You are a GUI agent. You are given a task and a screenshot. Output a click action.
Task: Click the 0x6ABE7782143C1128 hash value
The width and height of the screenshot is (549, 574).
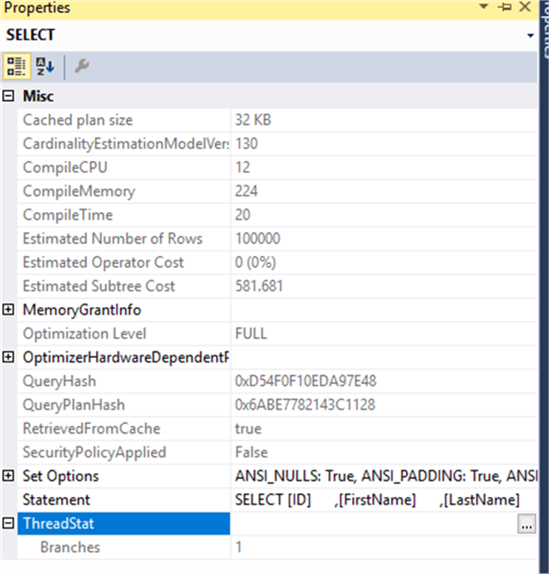(x=305, y=405)
